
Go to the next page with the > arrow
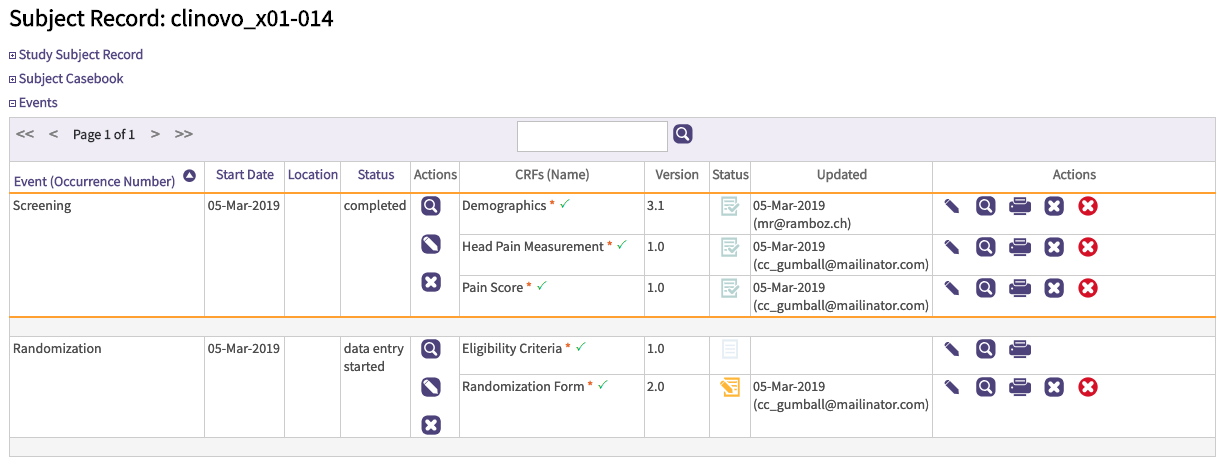(x=155, y=134)
